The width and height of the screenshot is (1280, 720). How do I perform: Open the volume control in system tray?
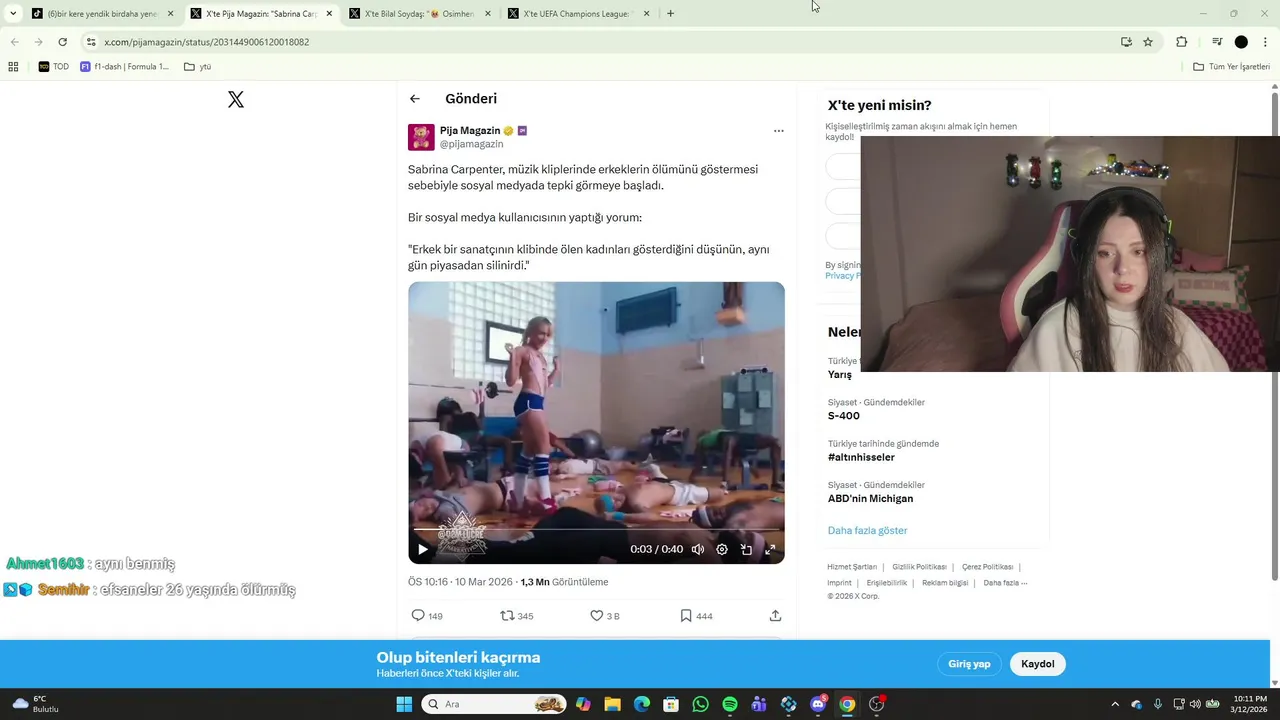tap(1195, 704)
